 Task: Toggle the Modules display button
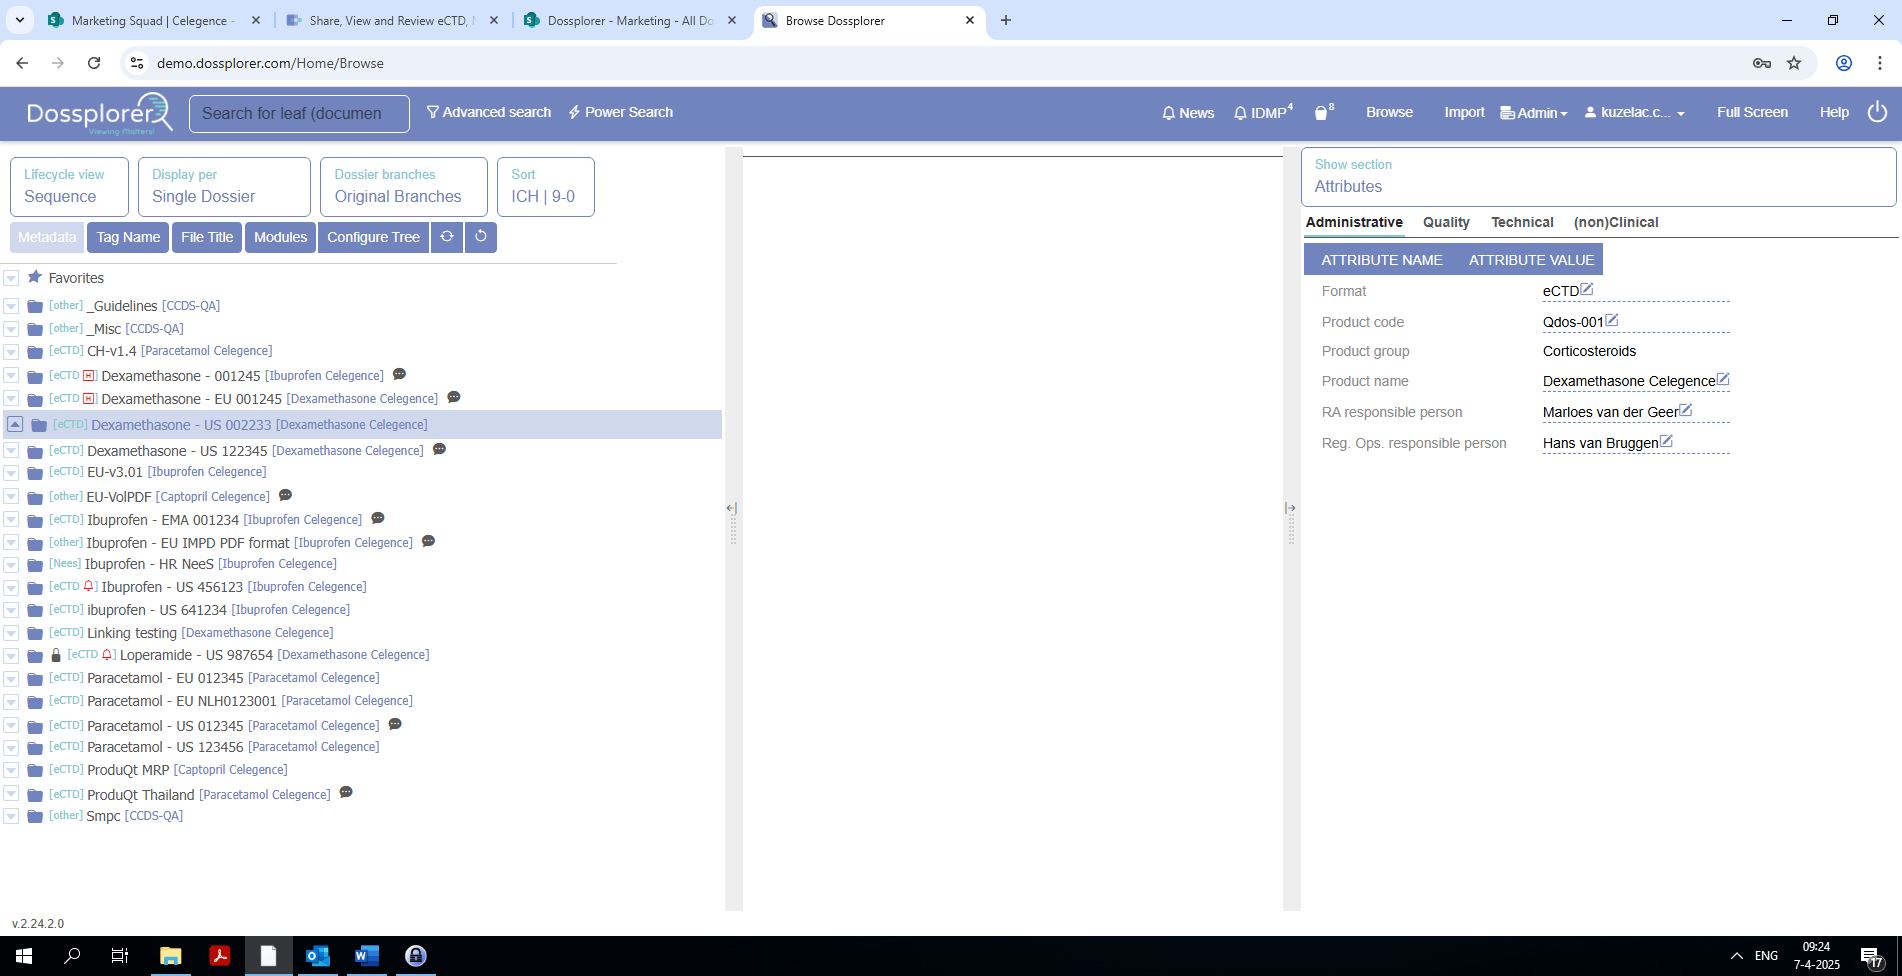[280, 237]
